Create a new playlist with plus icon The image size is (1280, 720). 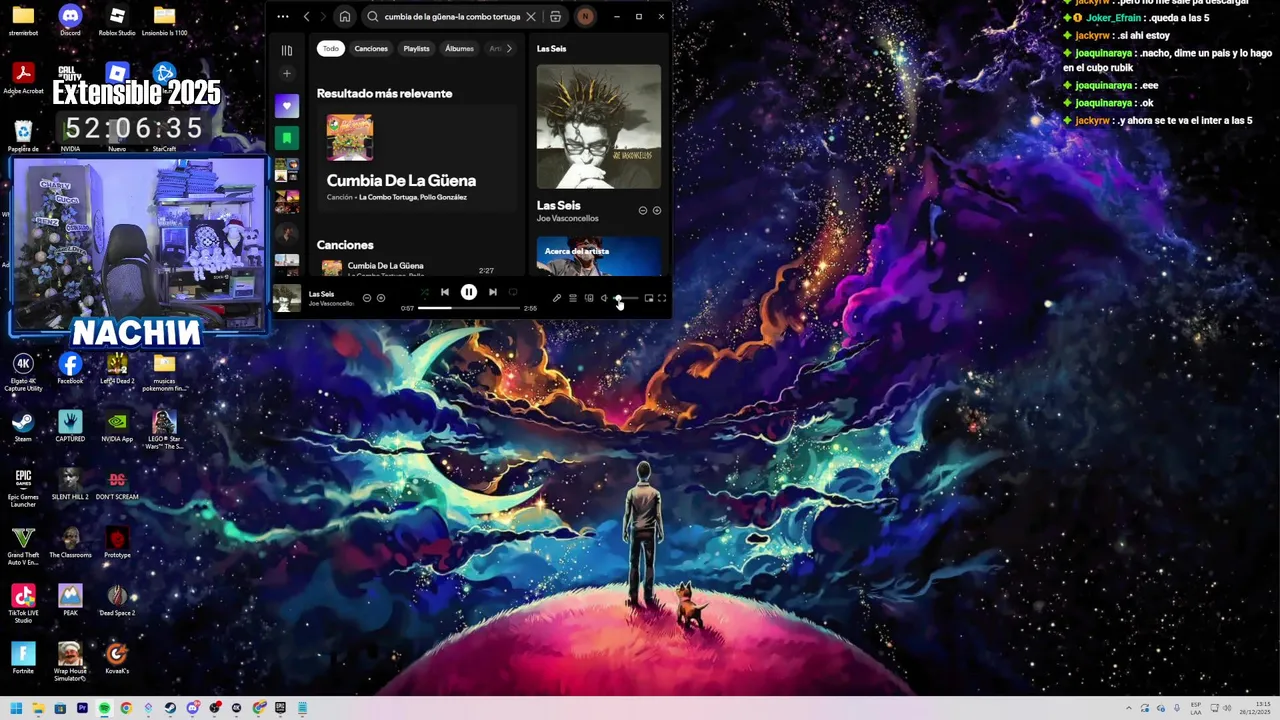coord(287,73)
